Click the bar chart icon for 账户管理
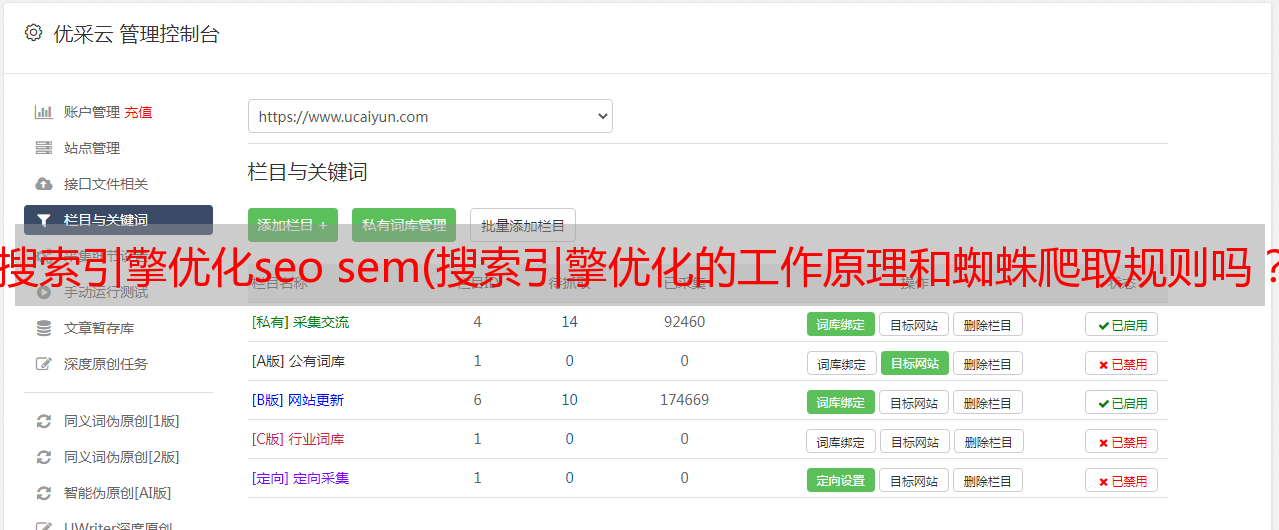This screenshot has width=1279, height=530. (44, 112)
